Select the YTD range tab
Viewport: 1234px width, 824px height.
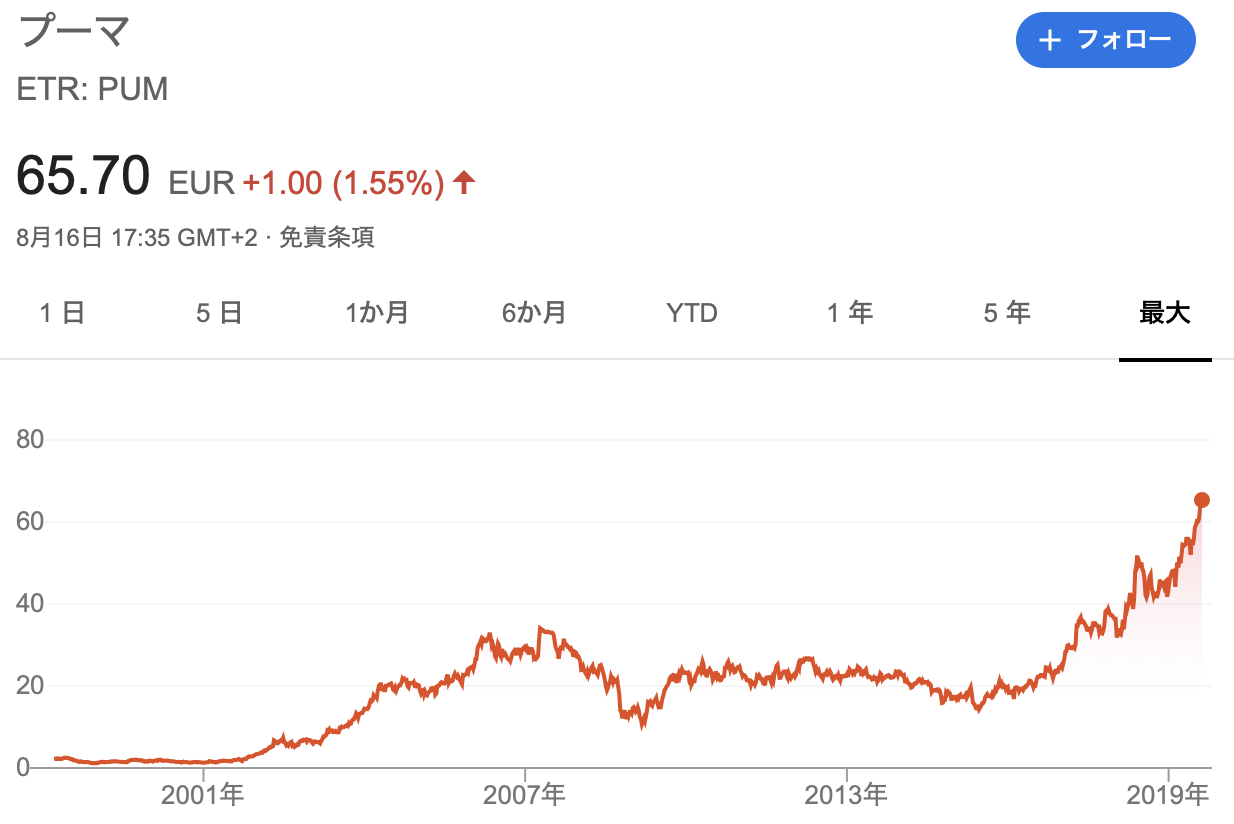[692, 313]
